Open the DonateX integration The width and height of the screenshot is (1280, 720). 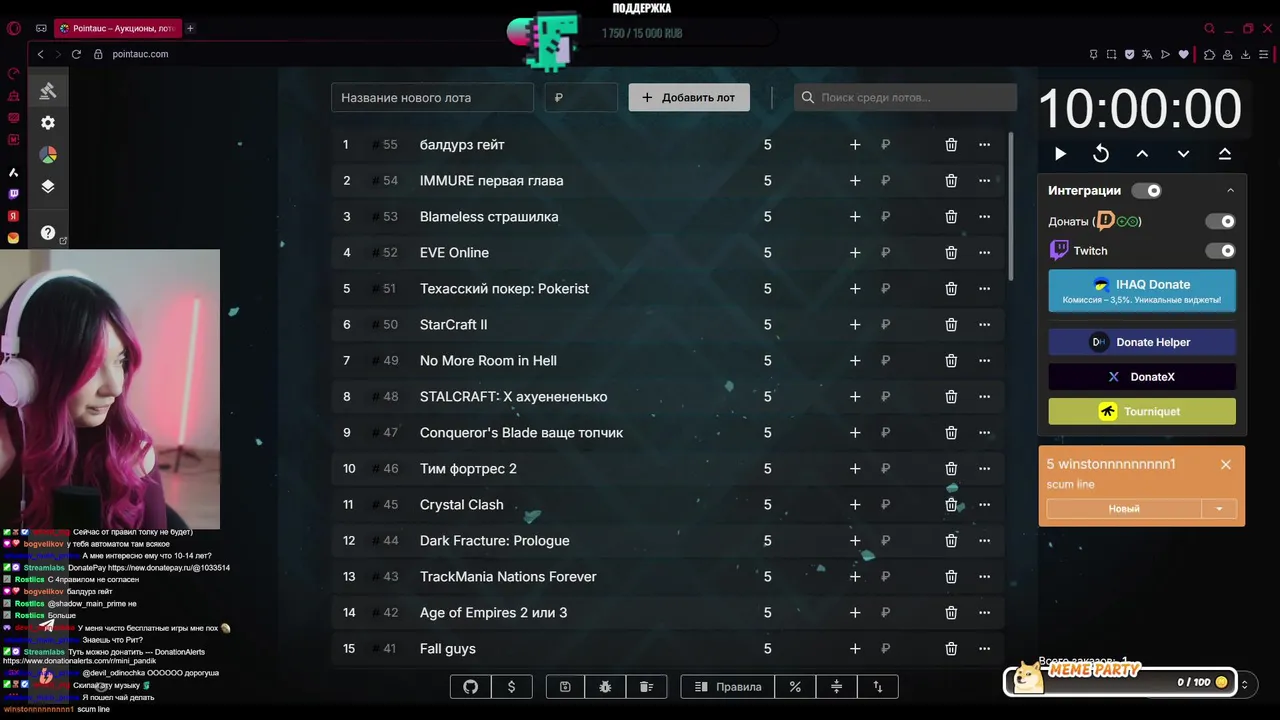1142,377
